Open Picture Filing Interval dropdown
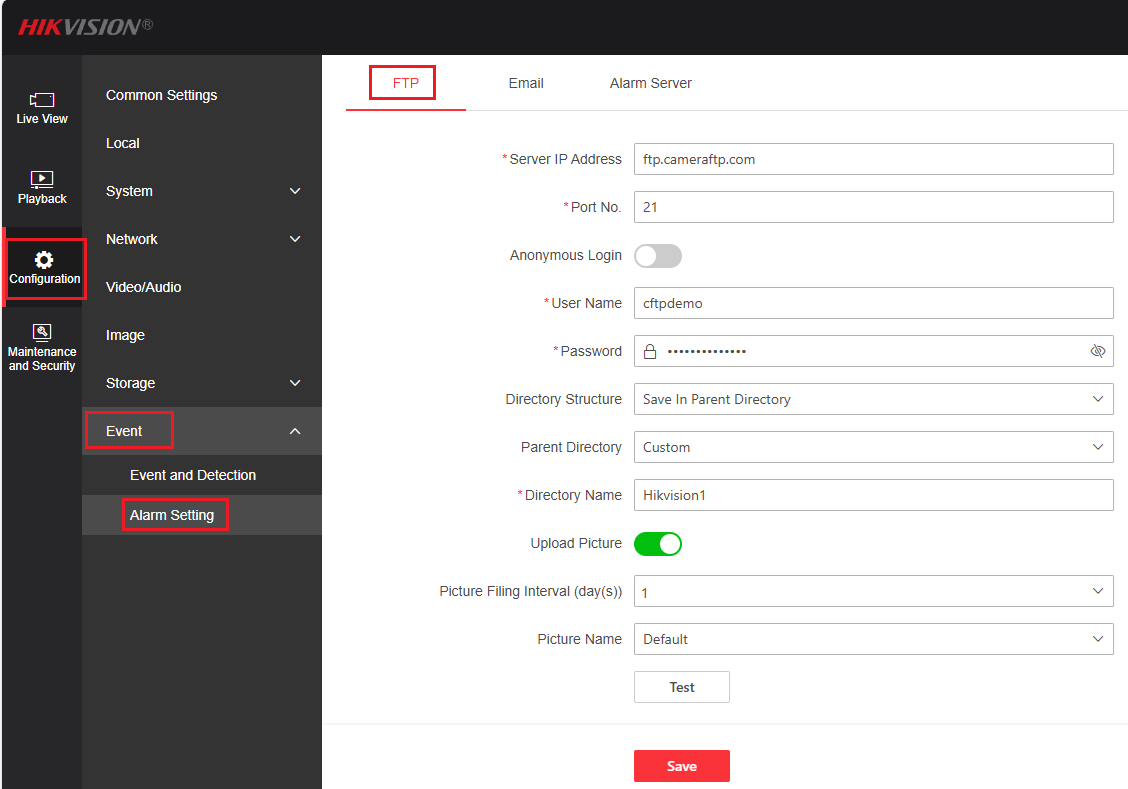Viewport: 1128px width, 789px height. tap(873, 592)
